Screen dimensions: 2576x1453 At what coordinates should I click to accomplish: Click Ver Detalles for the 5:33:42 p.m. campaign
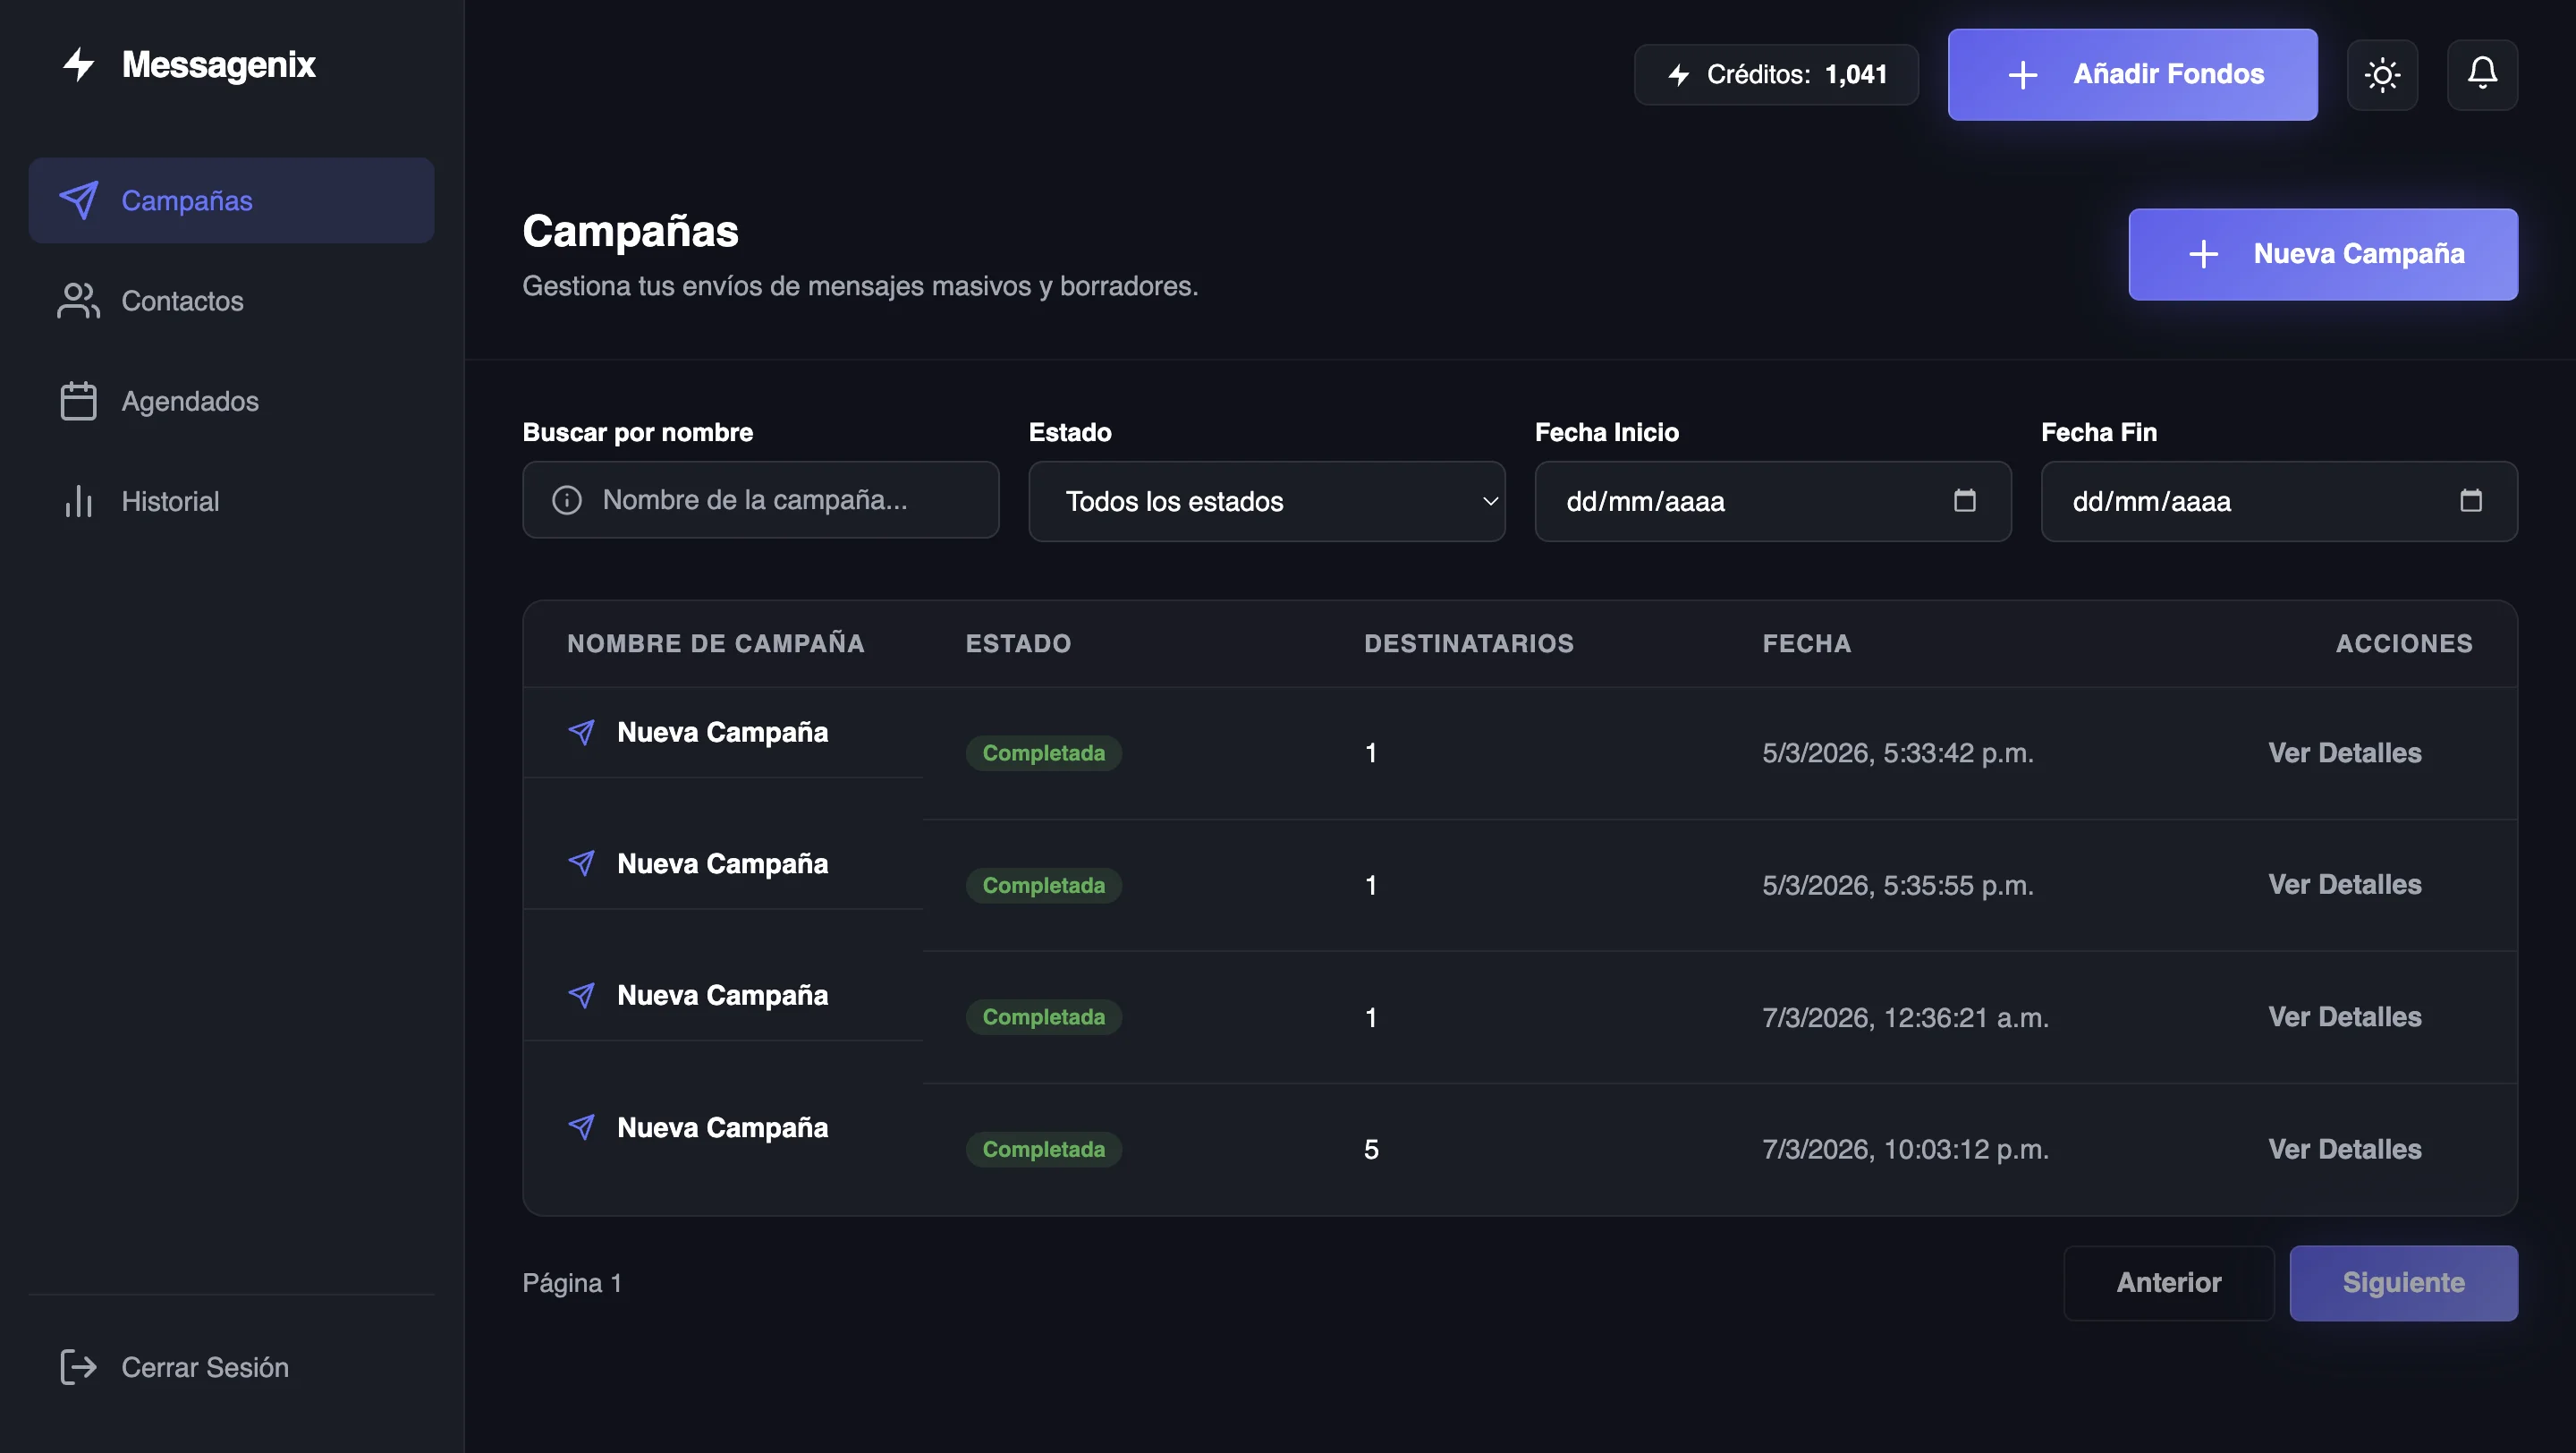point(2344,753)
